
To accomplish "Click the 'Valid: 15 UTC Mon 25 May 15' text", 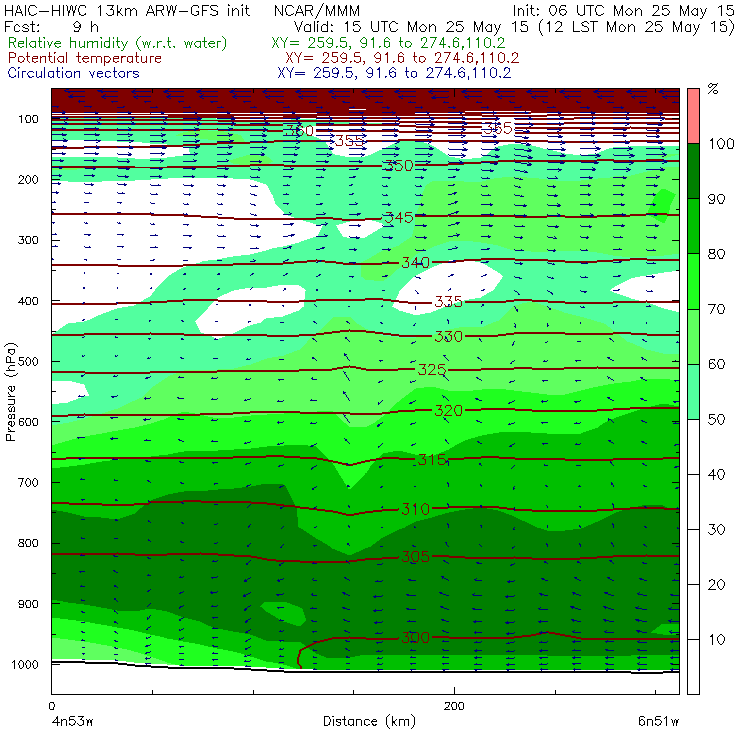I will pos(411,27).
